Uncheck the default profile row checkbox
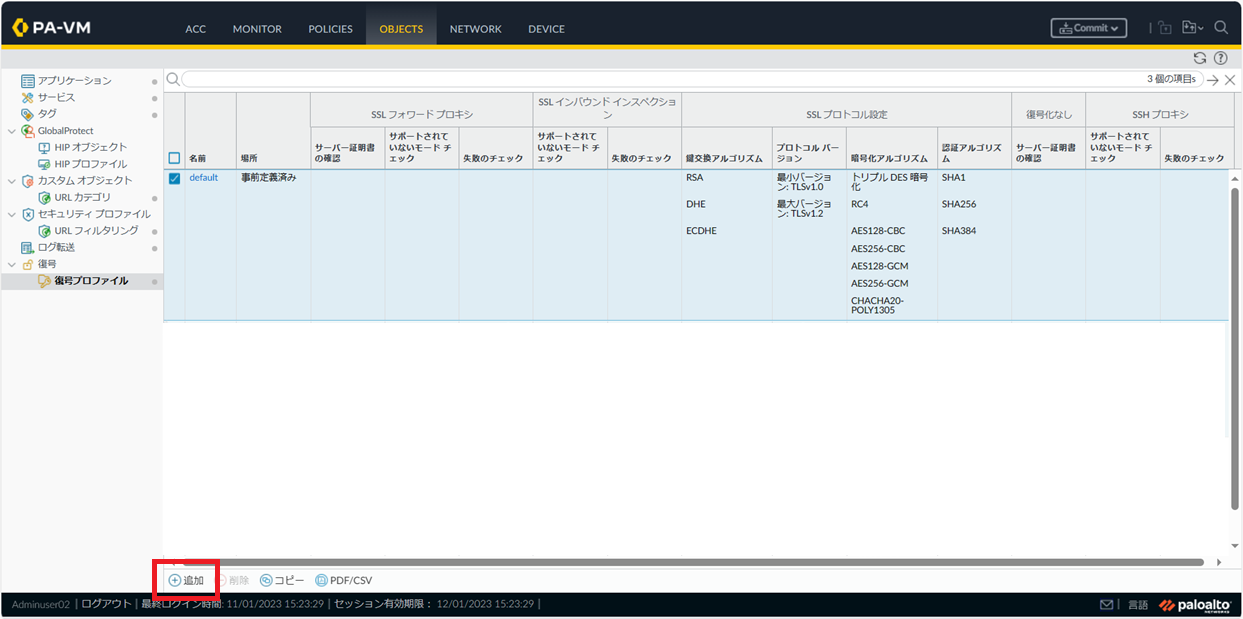 pos(174,178)
